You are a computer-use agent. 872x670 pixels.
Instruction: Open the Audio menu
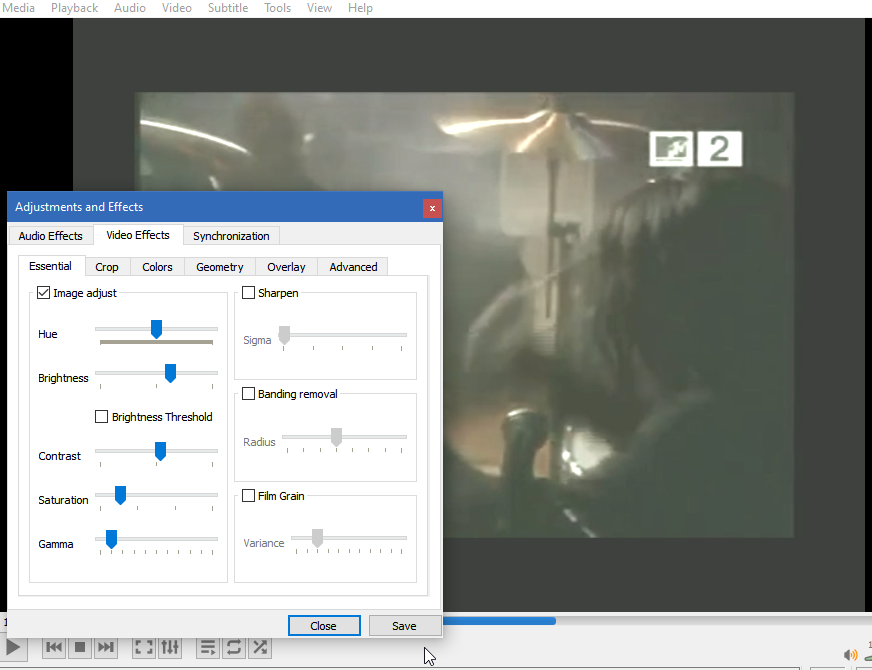130,8
